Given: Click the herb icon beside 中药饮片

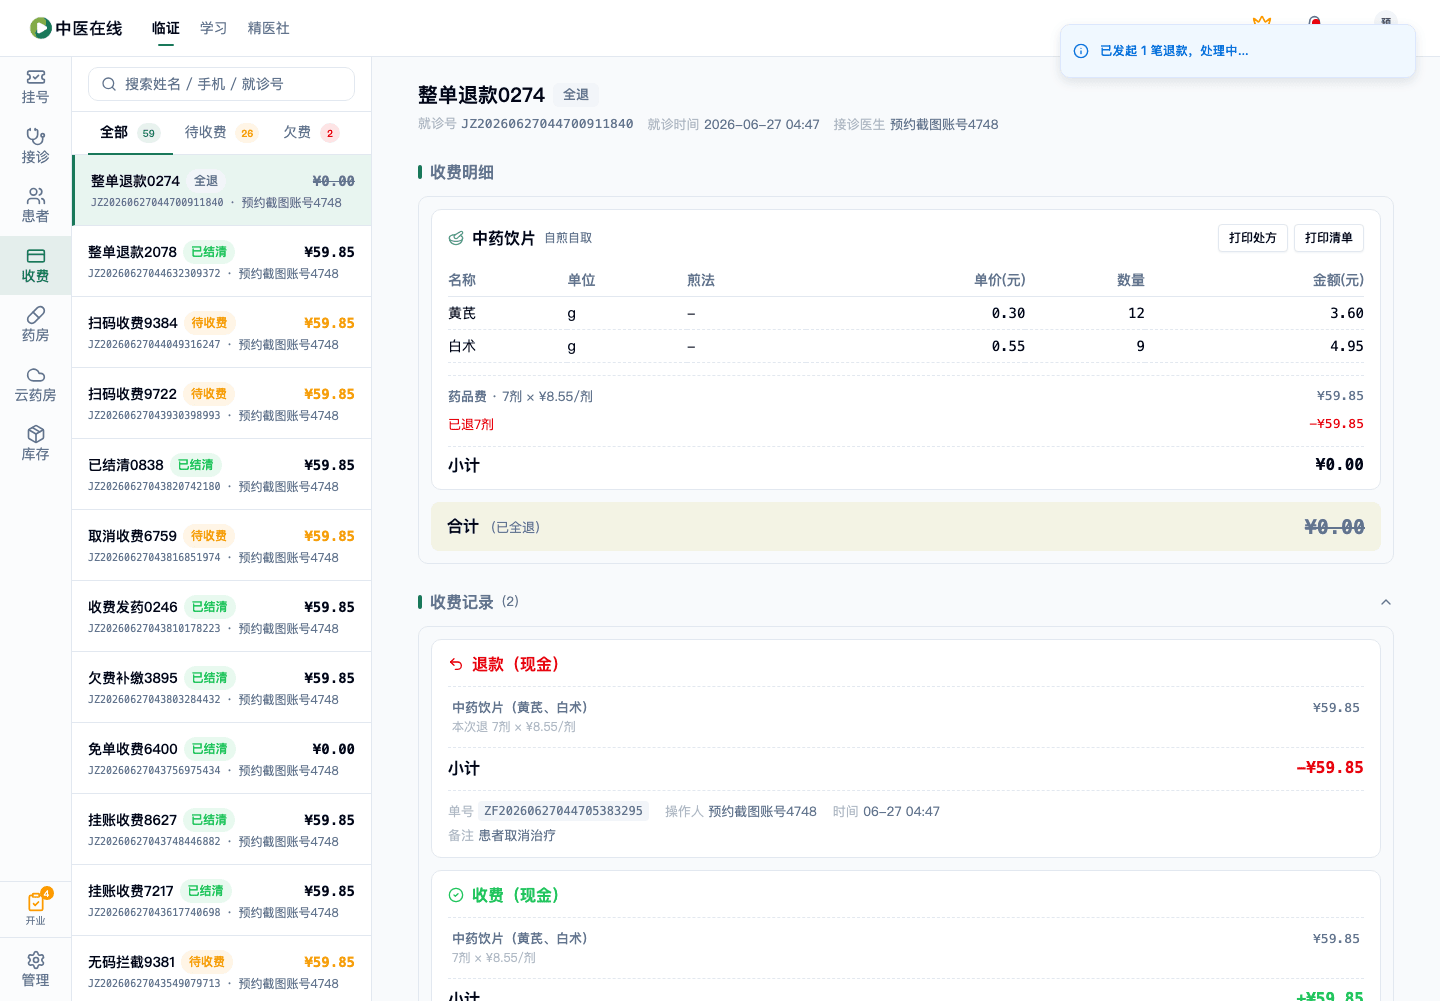Looking at the screenshot, I should (x=456, y=238).
